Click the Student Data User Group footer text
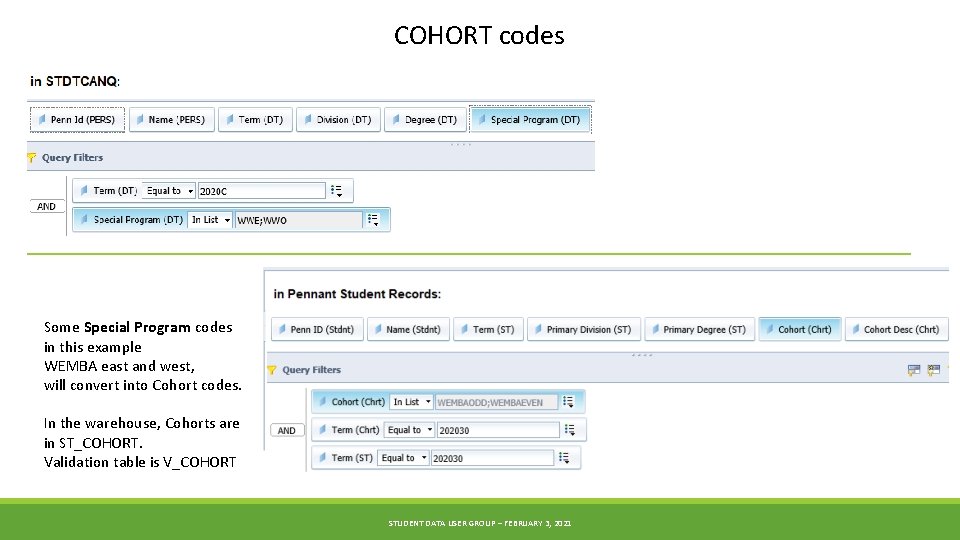Viewport: 960px width, 540px height. click(480, 523)
